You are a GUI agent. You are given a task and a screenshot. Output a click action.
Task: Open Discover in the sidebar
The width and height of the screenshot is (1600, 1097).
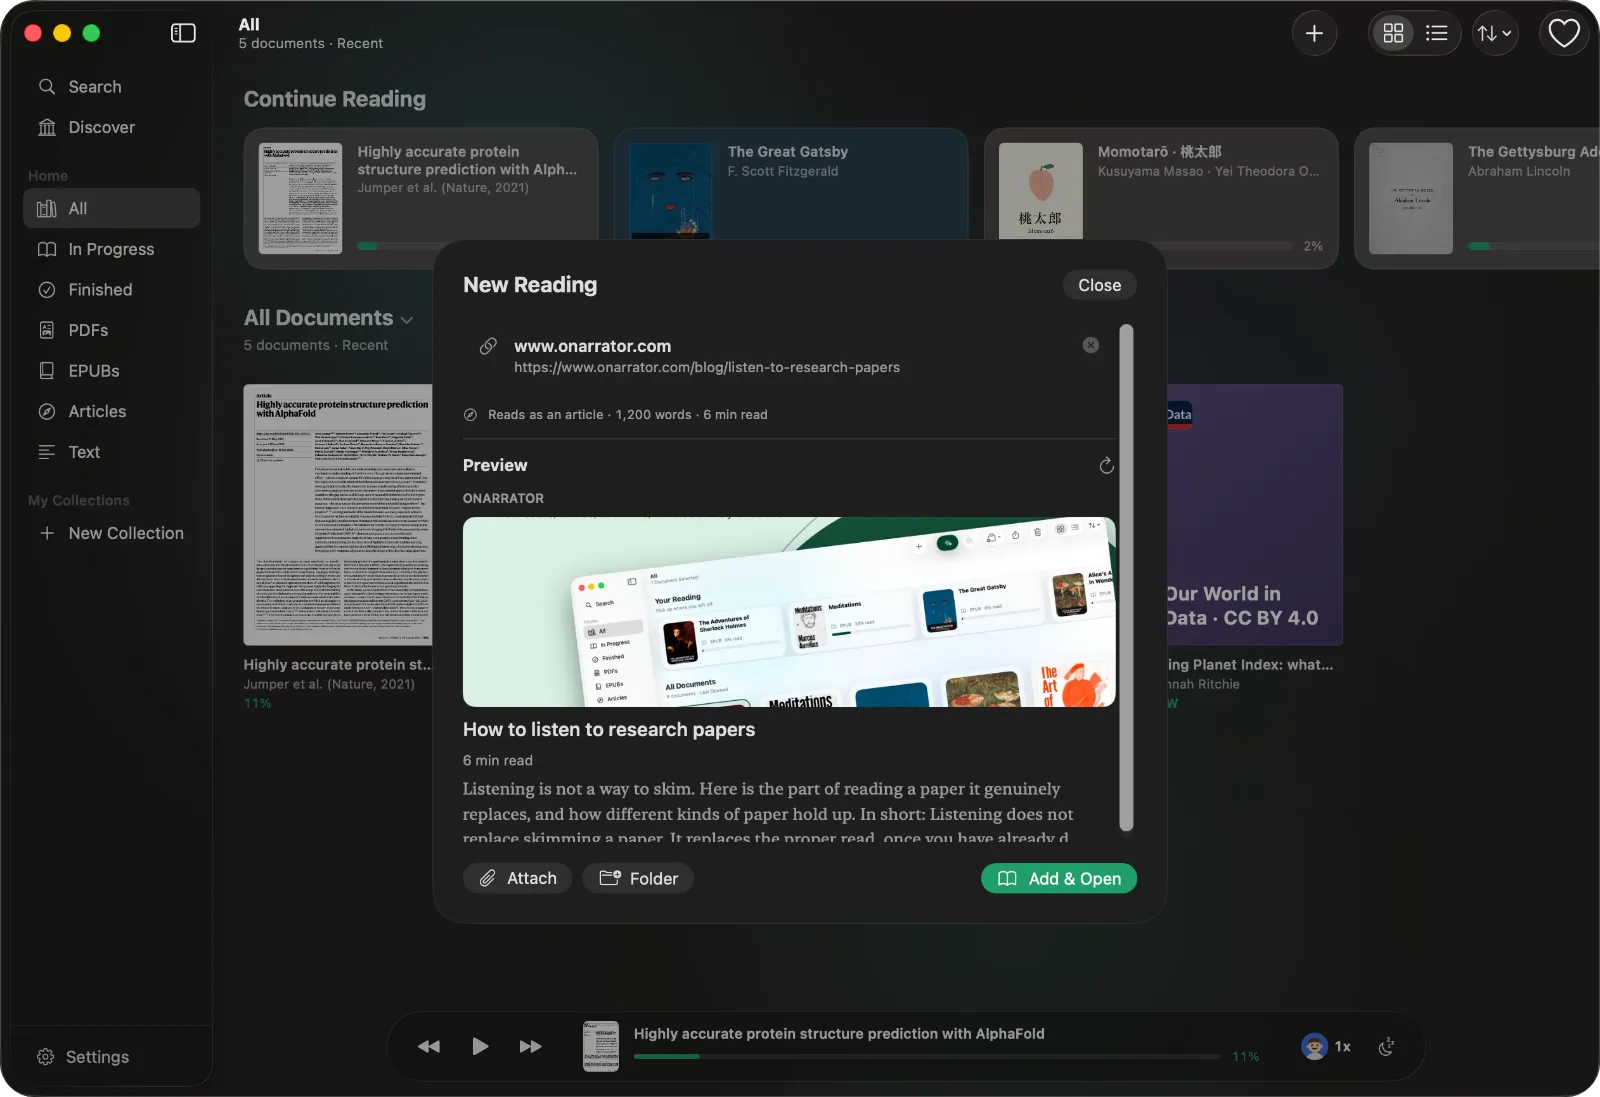pyautogui.click(x=111, y=127)
